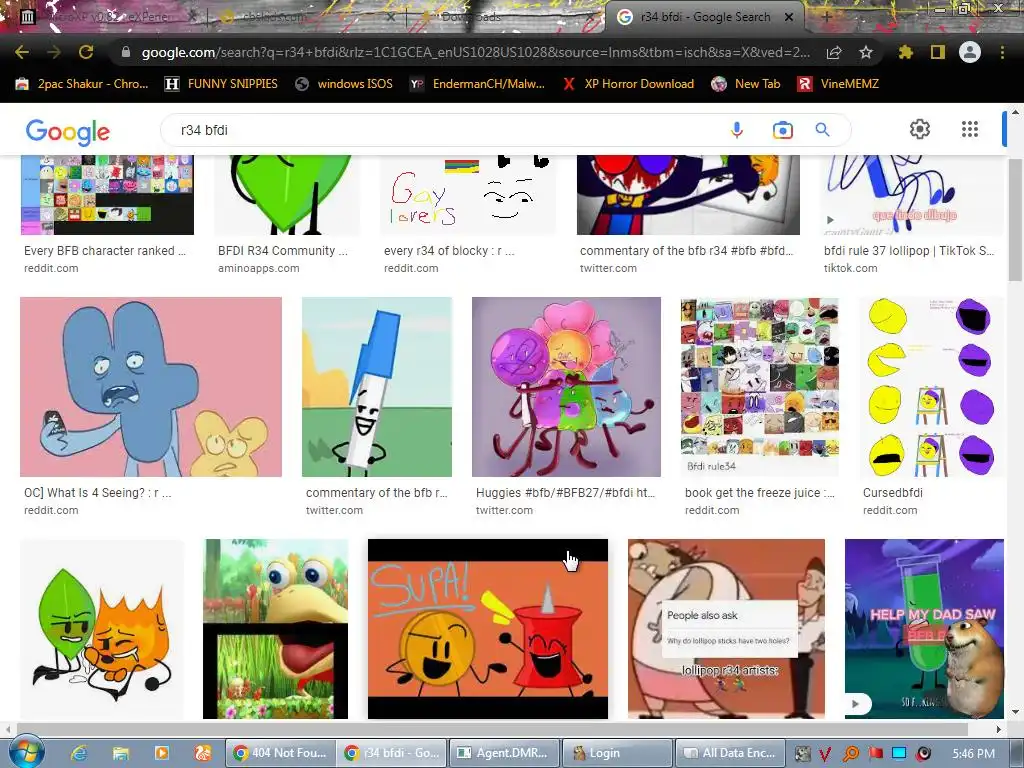Image resolution: width=1024 pixels, height=768 pixels.
Task: Open the Google apps grid
Action: coord(970,129)
